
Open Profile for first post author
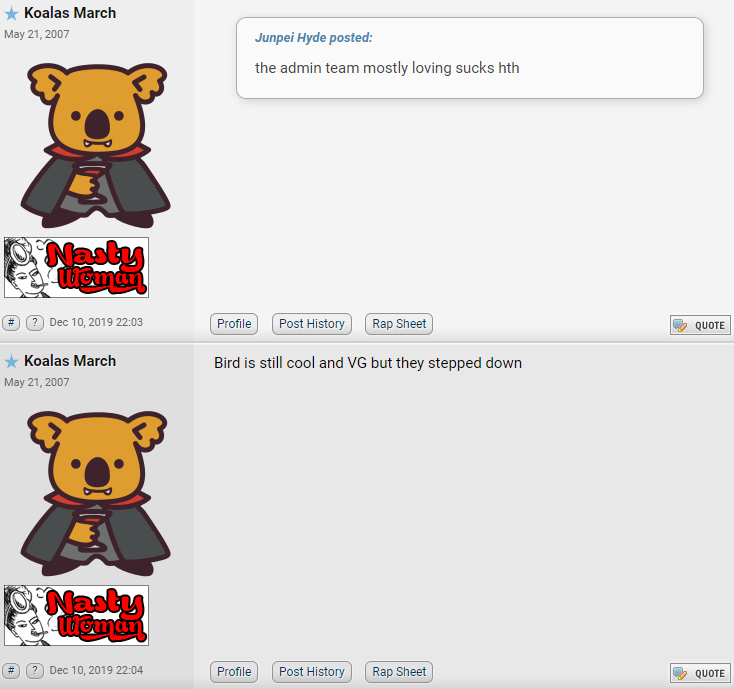(234, 324)
